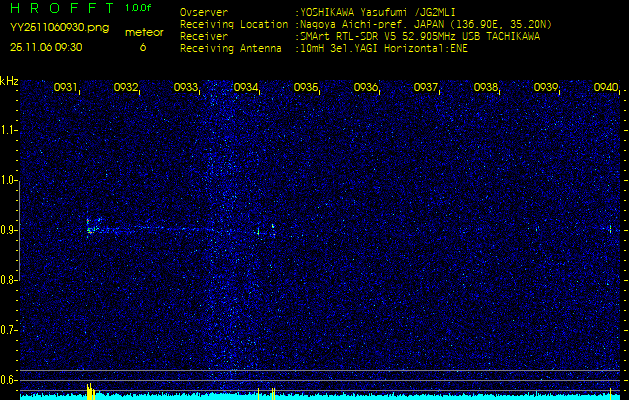
Task: Click the Ovserver field label
Action: coord(204,12)
